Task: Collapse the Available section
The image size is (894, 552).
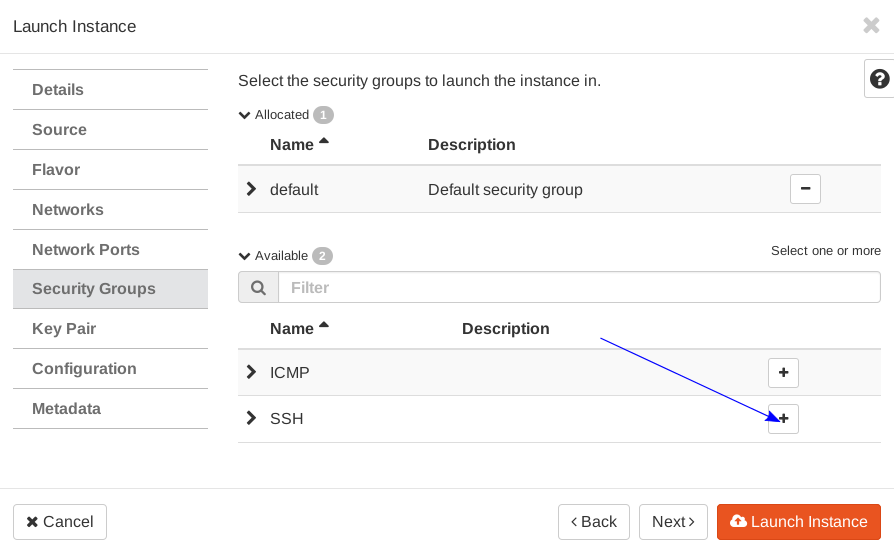Action: (245, 256)
